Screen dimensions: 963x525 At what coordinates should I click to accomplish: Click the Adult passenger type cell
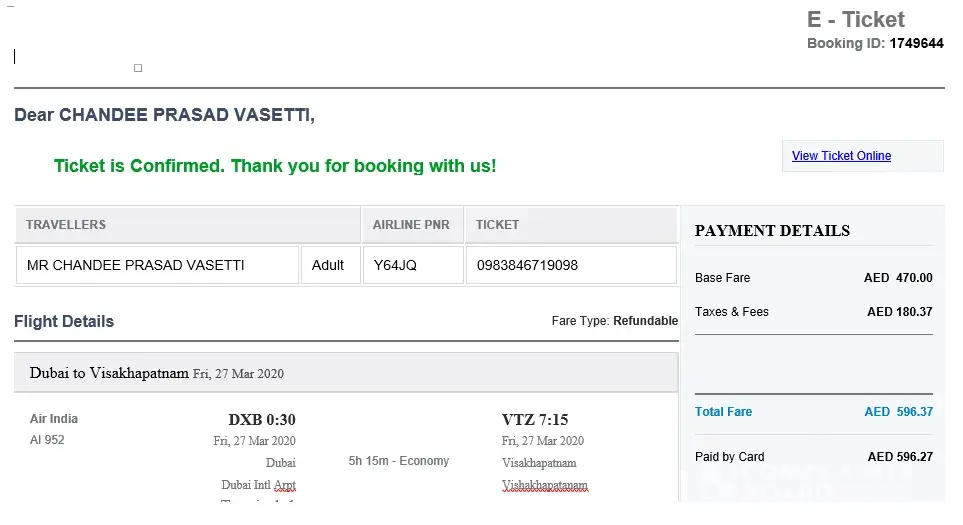pos(328,266)
